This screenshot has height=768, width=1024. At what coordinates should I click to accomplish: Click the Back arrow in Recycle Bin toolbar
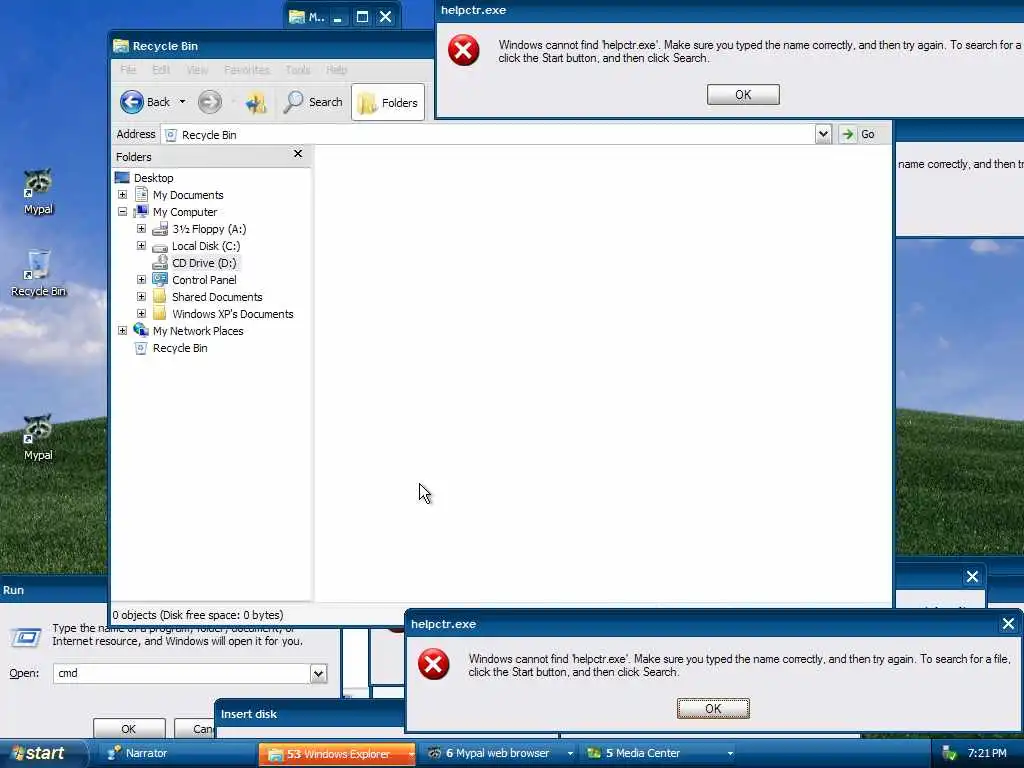point(132,102)
